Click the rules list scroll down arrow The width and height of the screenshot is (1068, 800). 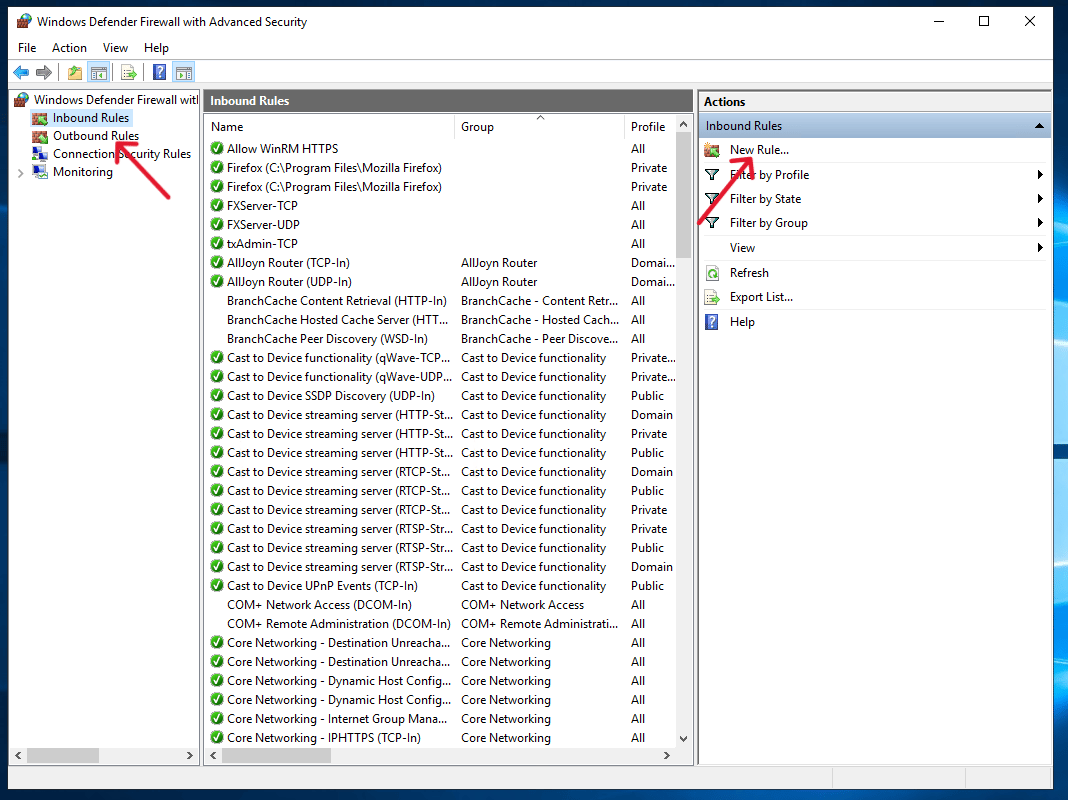683,739
